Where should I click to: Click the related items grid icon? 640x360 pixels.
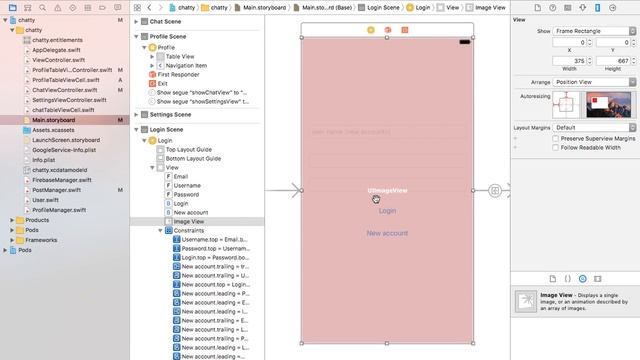click(x=137, y=7)
